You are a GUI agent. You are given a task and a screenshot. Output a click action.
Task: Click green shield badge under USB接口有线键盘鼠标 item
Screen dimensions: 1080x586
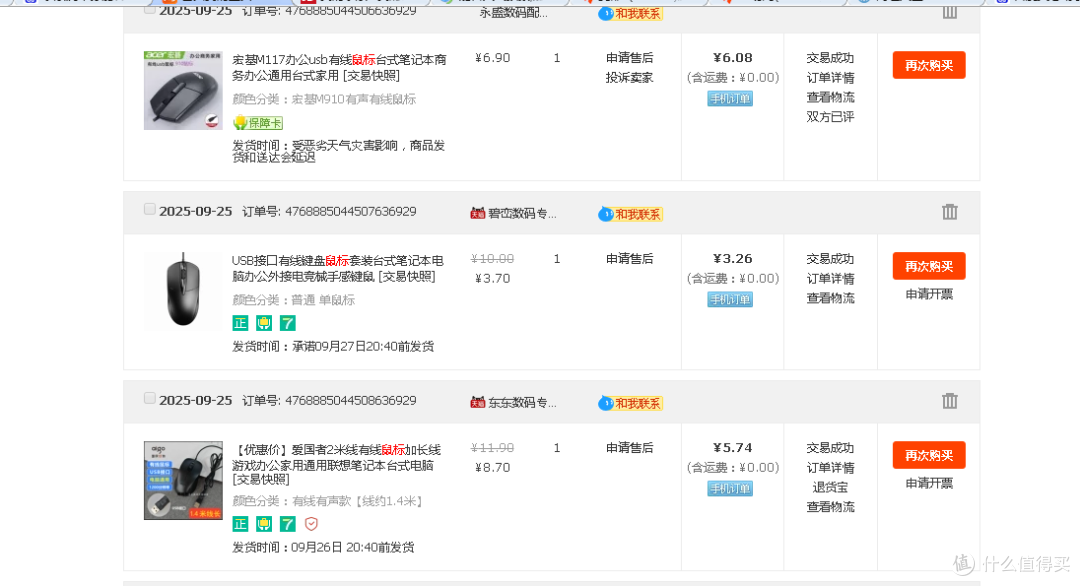[264, 323]
